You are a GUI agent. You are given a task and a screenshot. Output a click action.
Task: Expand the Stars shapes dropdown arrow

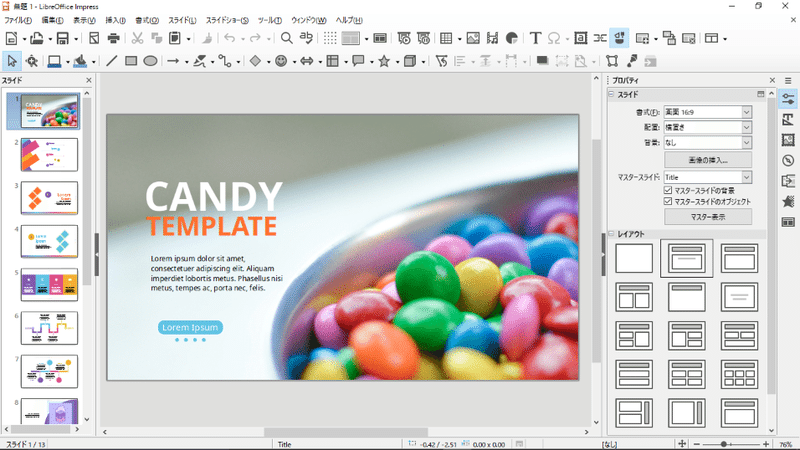[x=396, y=62]
